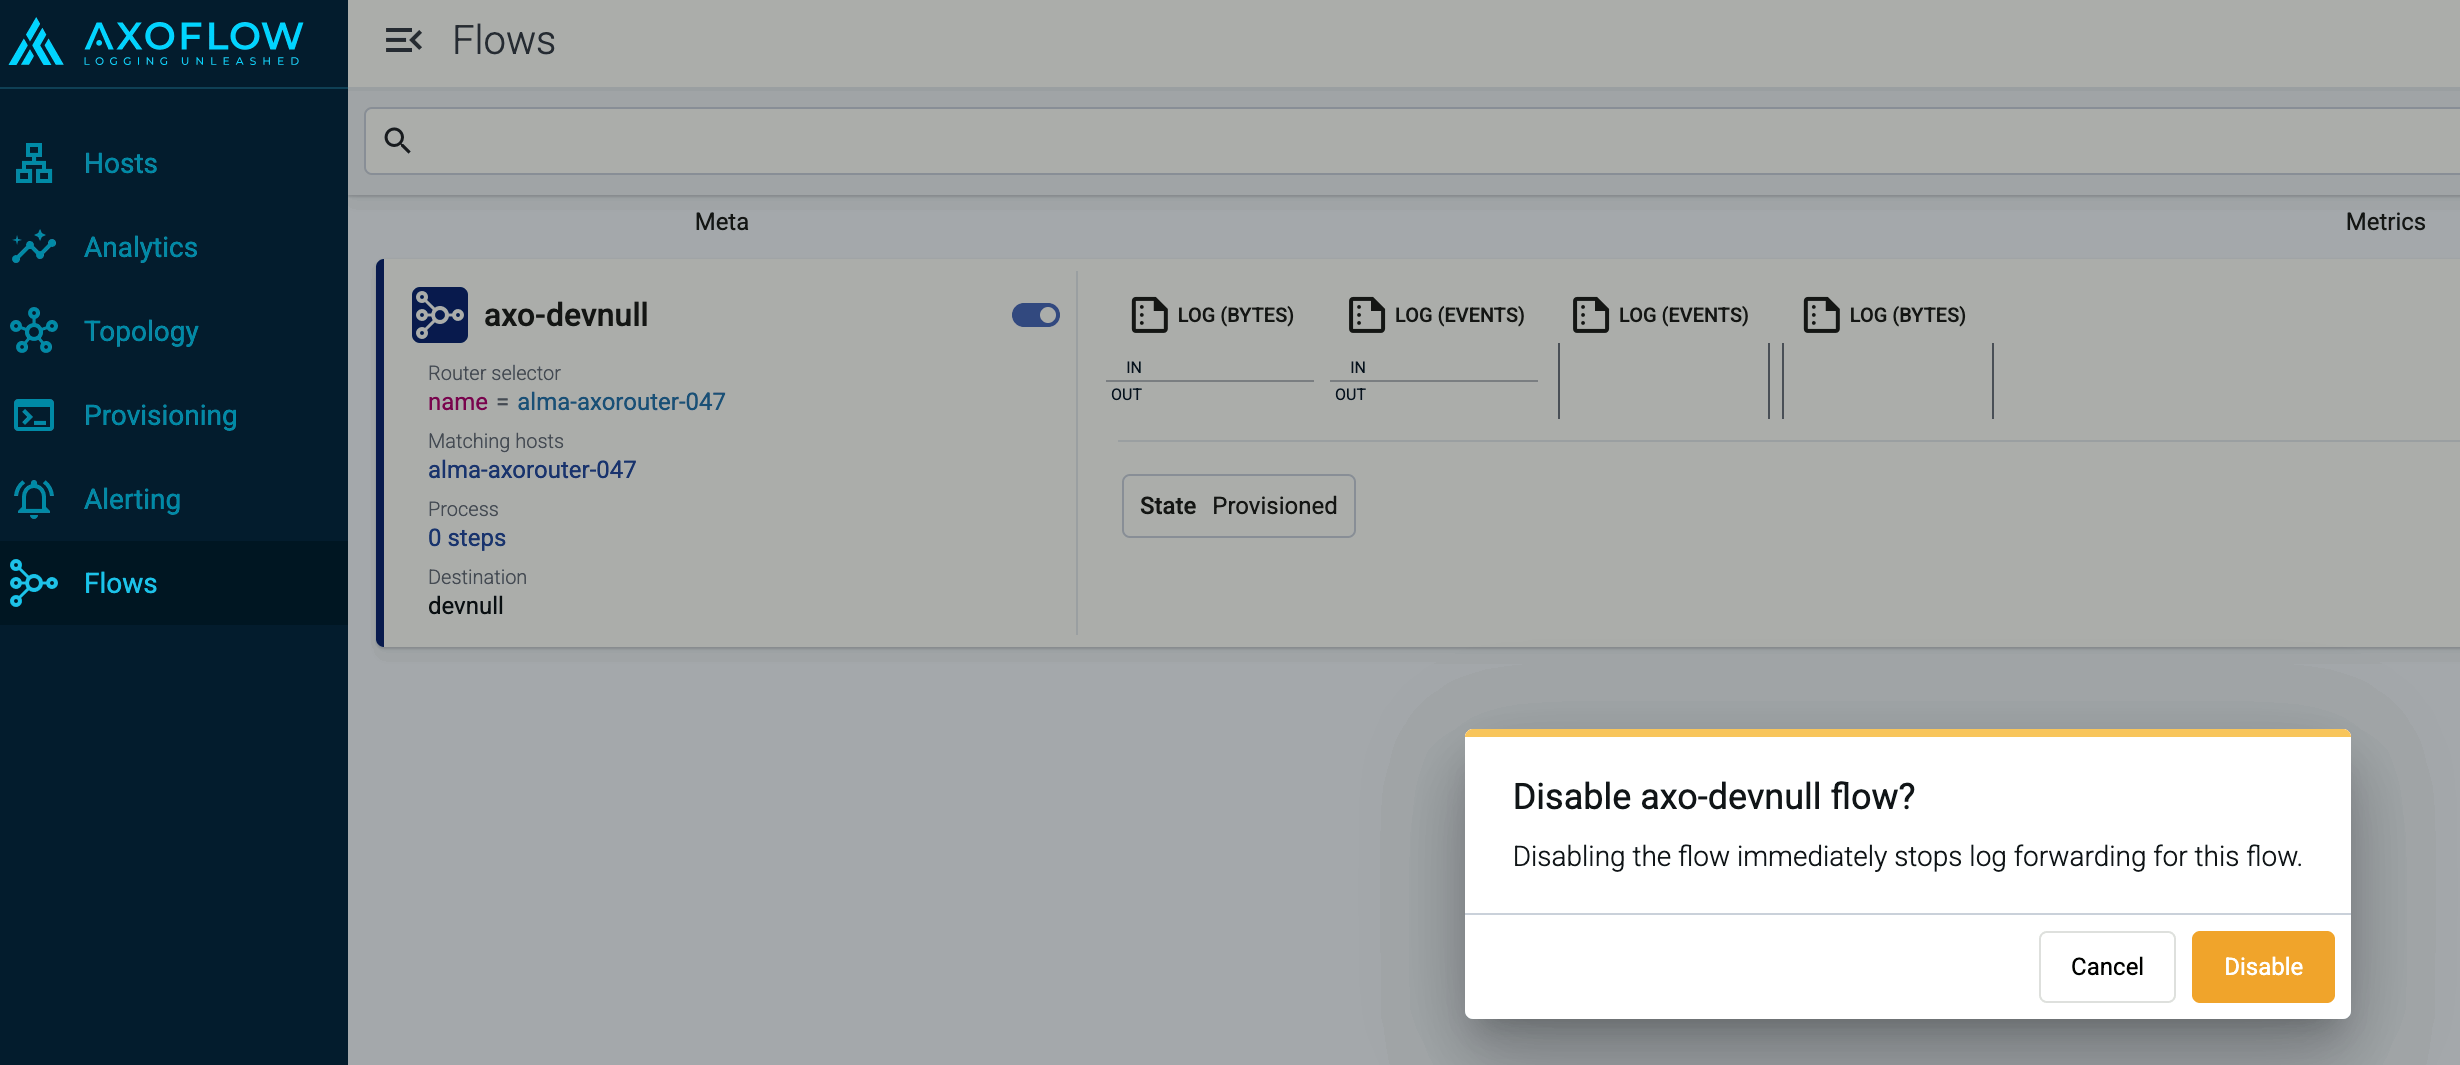Open the alma-axorouter-047 selector value link
This screenshot has width=2460, height=1065.
point(621,402)
